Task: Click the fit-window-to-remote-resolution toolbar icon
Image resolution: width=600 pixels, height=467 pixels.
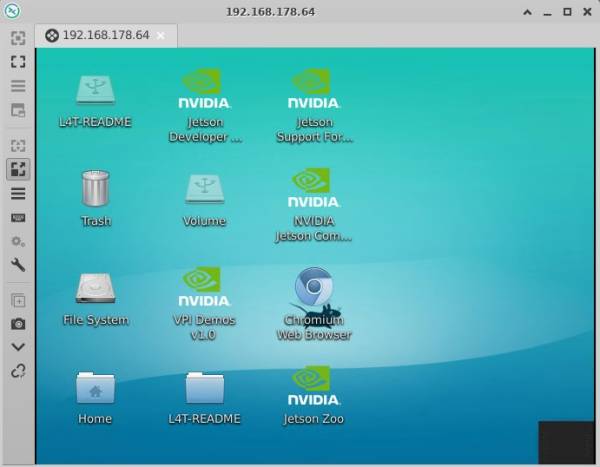Action: tap(18, 38)
